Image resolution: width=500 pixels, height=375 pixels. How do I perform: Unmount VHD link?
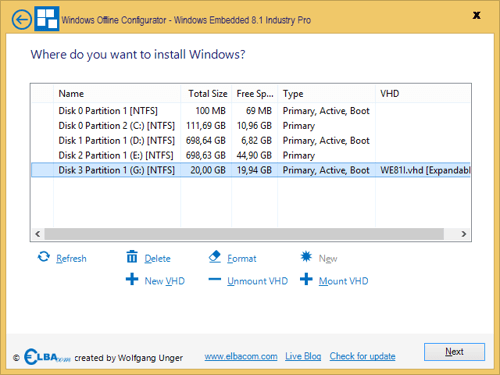point(257,281)
